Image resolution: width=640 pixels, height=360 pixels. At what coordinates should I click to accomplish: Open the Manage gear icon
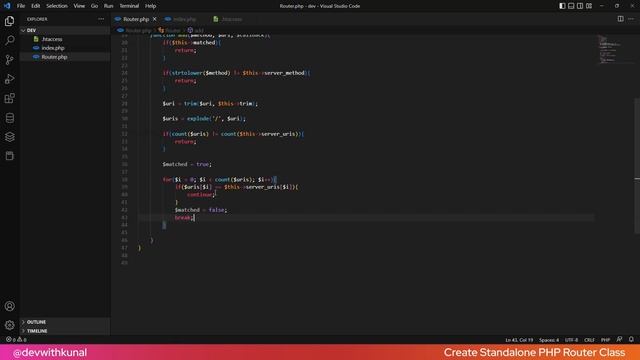pyautogui.click(x=9, y=325)
